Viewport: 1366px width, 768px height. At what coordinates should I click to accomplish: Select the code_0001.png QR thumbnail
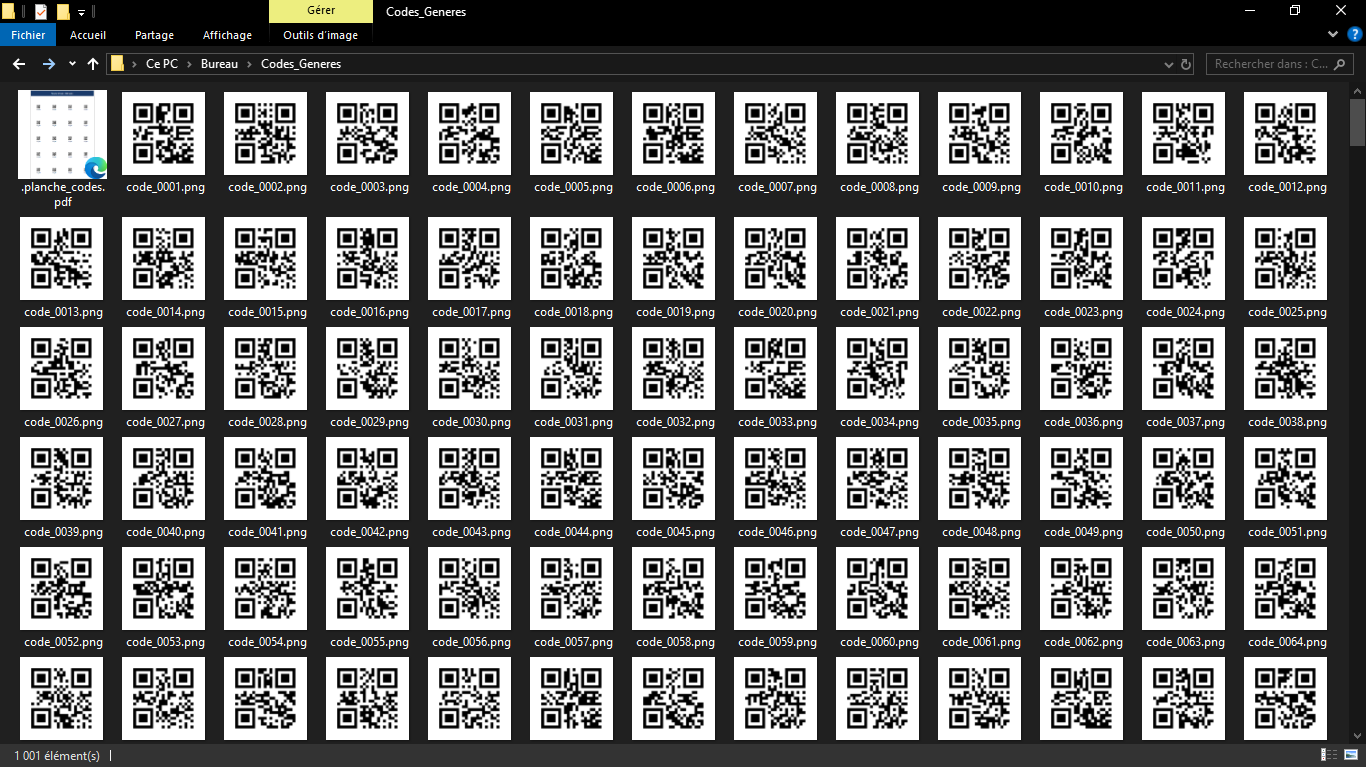click(x=165, y=134)
